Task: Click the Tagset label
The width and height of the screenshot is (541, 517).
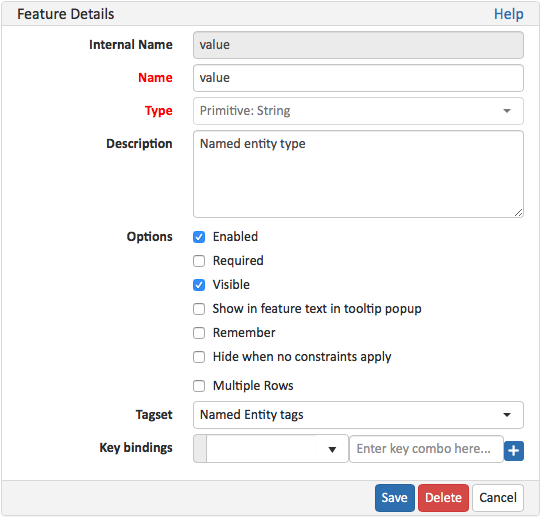Action: [154, 414]
